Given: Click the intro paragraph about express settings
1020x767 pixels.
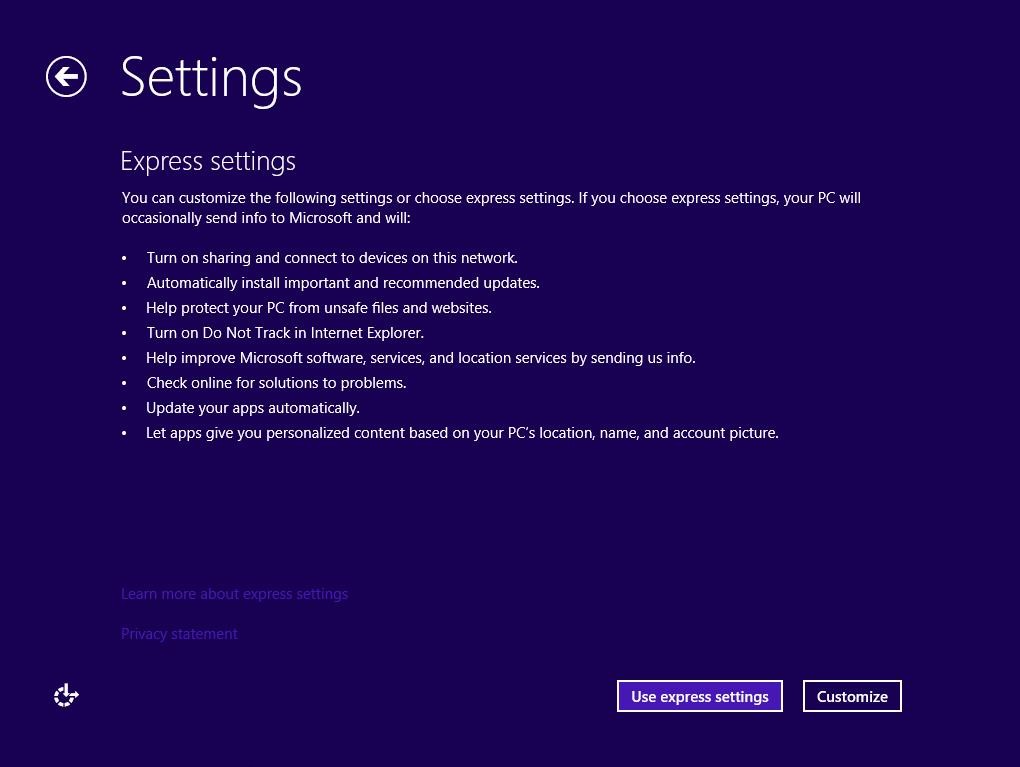Looking at the screenshot, I should pos(490,207).
